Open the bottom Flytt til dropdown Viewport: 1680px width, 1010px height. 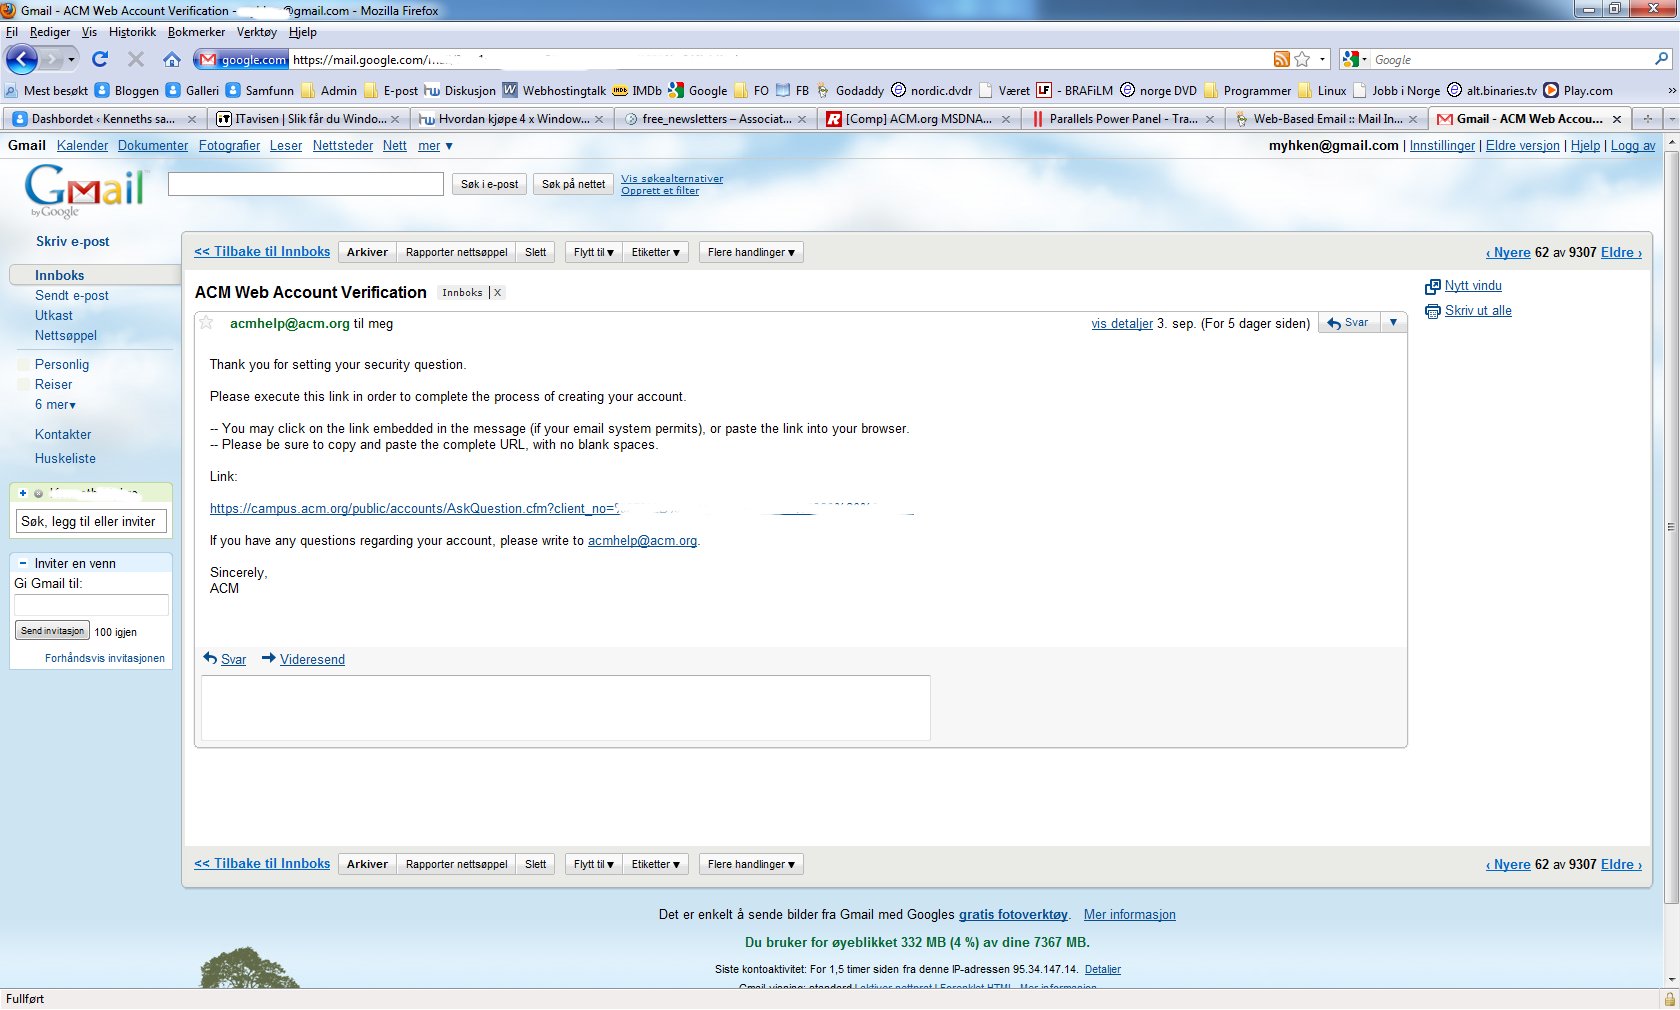point(593,864)
